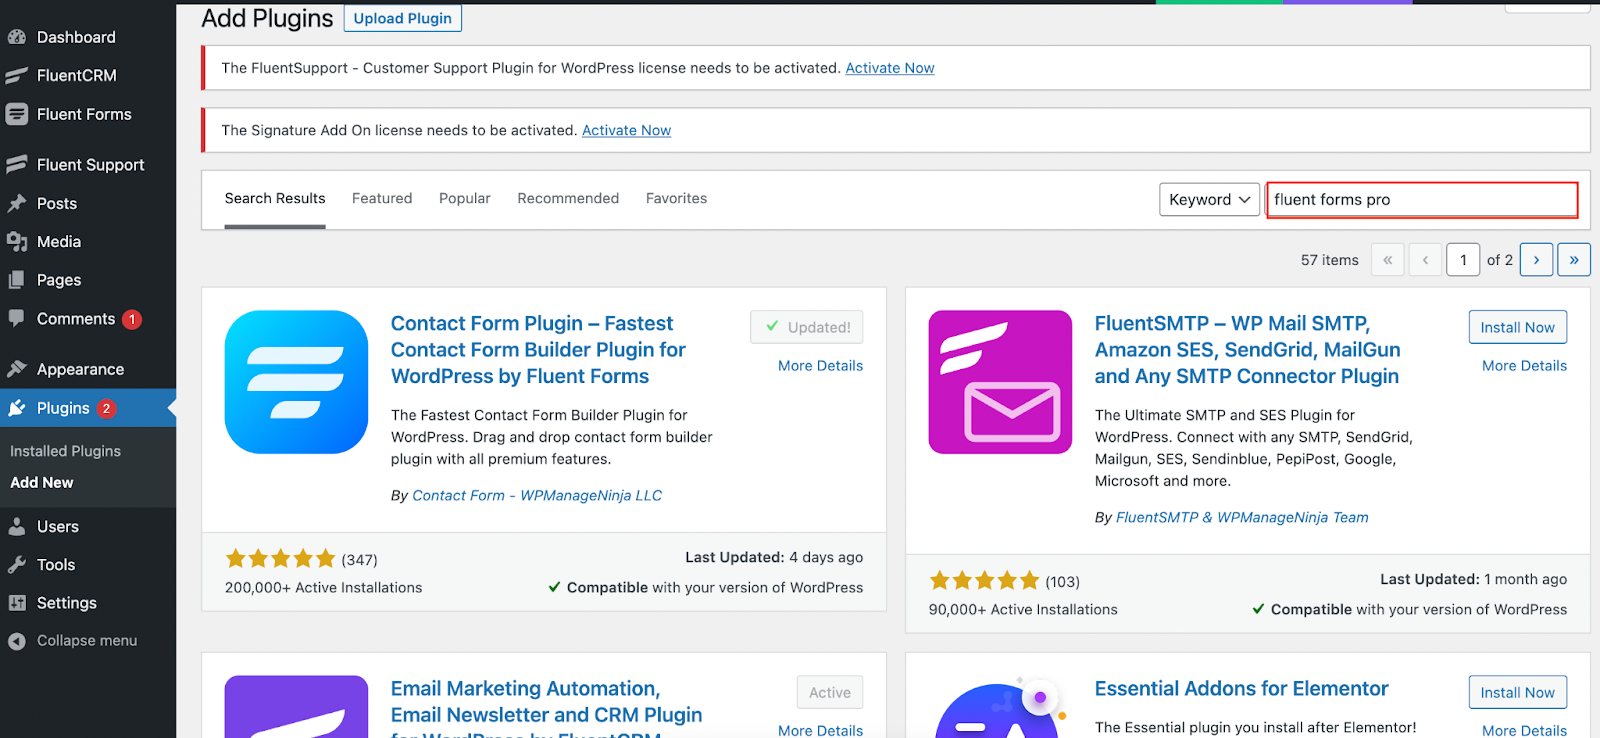Click the Fluent Support sidebar icon
This screenshot has height=738, width=1600.
(x=16, y=164)
